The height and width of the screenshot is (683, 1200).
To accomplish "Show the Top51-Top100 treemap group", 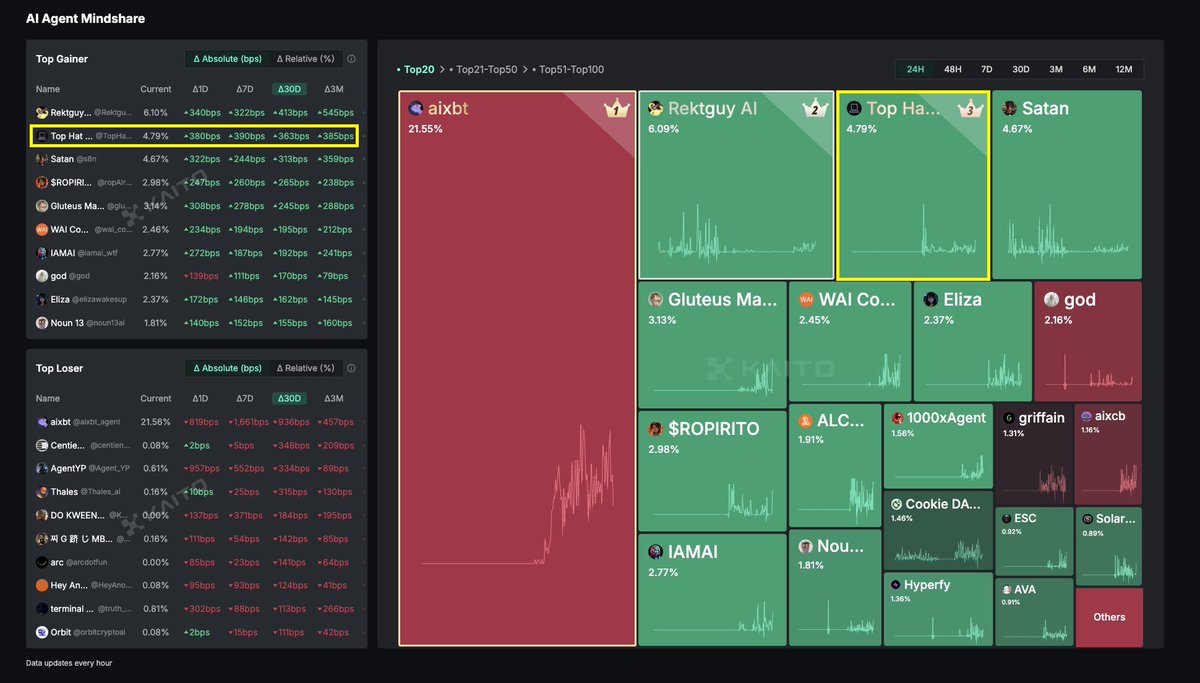I will coord(567,70).
